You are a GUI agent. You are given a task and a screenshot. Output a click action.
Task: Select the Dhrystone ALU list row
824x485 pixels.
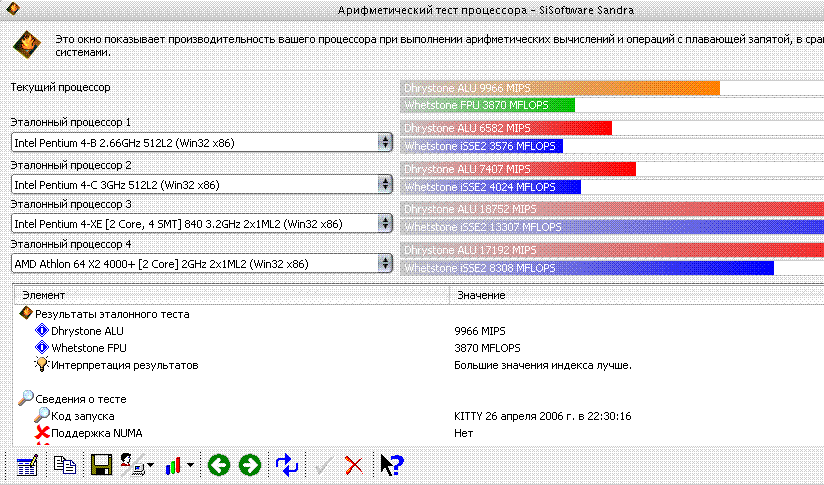419,331
